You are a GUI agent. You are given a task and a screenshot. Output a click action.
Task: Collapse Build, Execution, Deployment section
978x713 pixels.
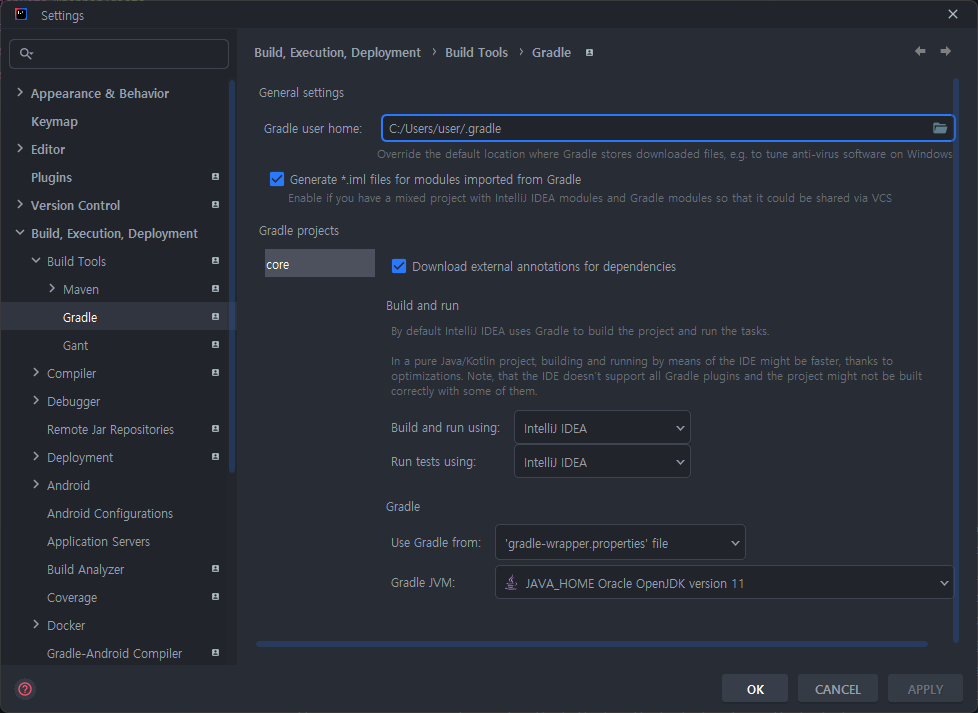(x=20, y=233)
